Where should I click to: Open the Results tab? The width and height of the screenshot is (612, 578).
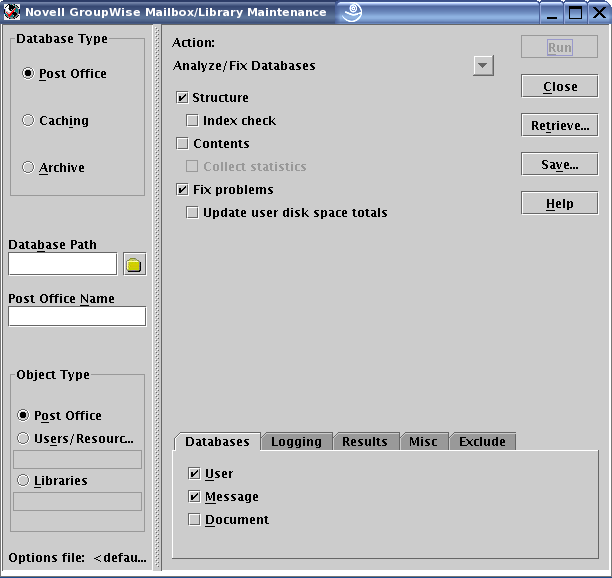coord(365,441)
